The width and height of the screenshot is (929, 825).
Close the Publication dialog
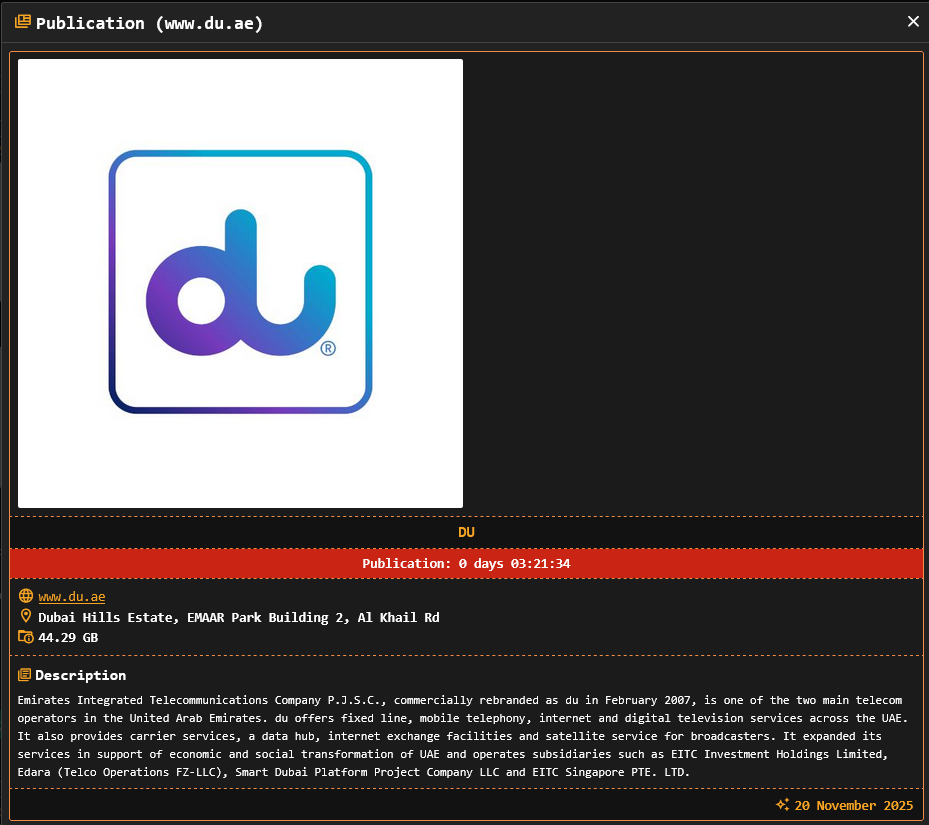pos(912,21)
